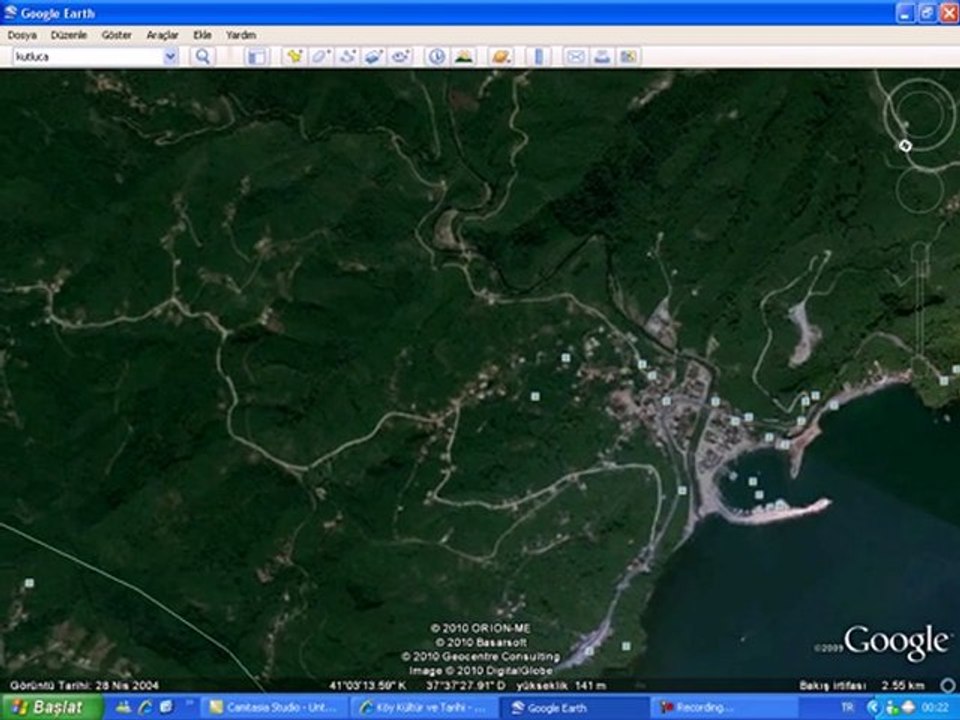The height and width of the screenshot is (720, 960).
Task: Click the Email envelope icon
Action: (x=575, y=56)
